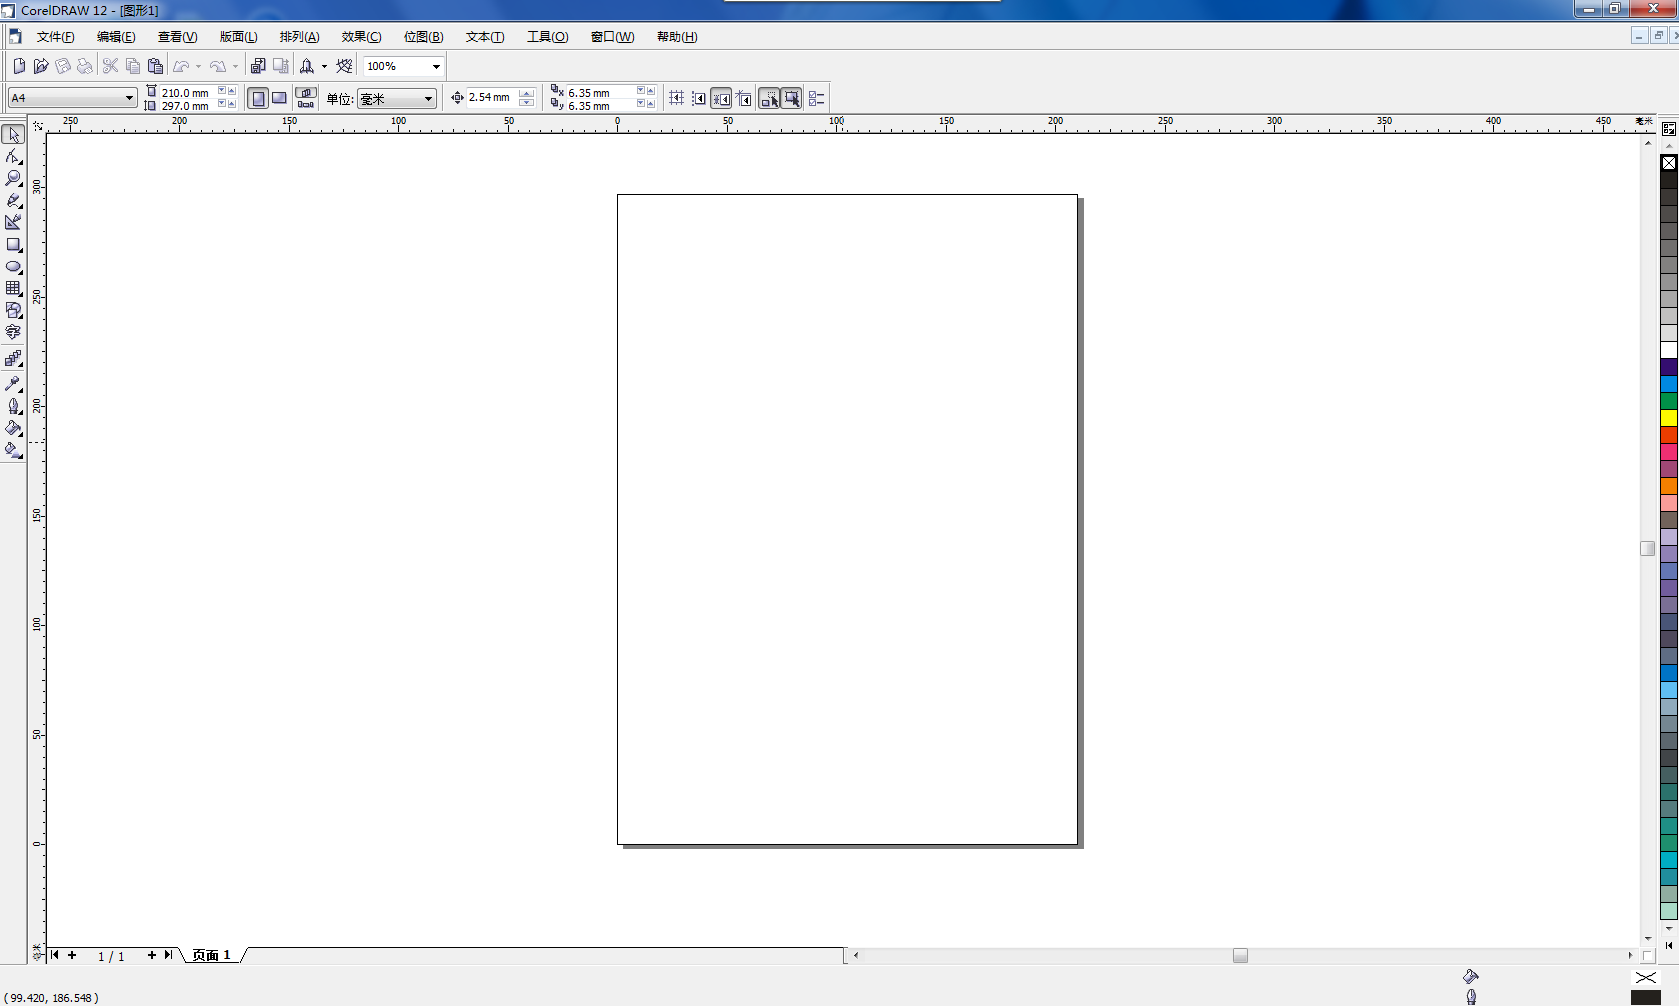
Task: Click the horizontal scrollbar thumb
Action: tap(1240, 955)
